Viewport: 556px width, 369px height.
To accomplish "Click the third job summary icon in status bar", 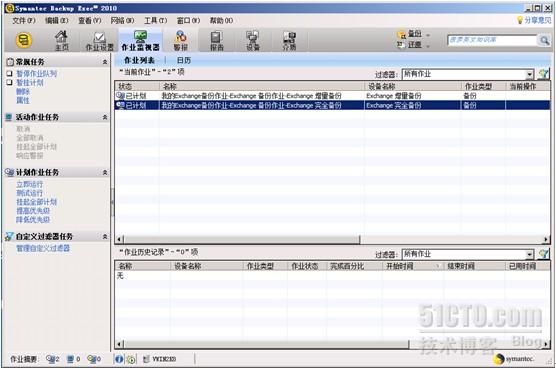I will pos(91,359).
